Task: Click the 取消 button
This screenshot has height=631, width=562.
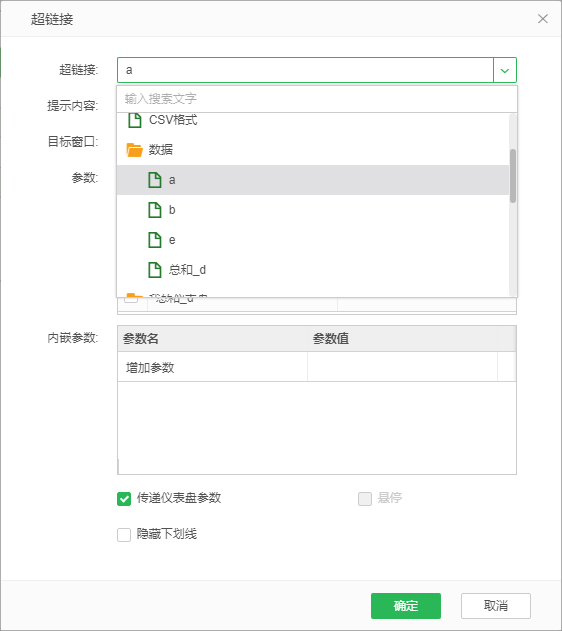Action: pos(496,606)
